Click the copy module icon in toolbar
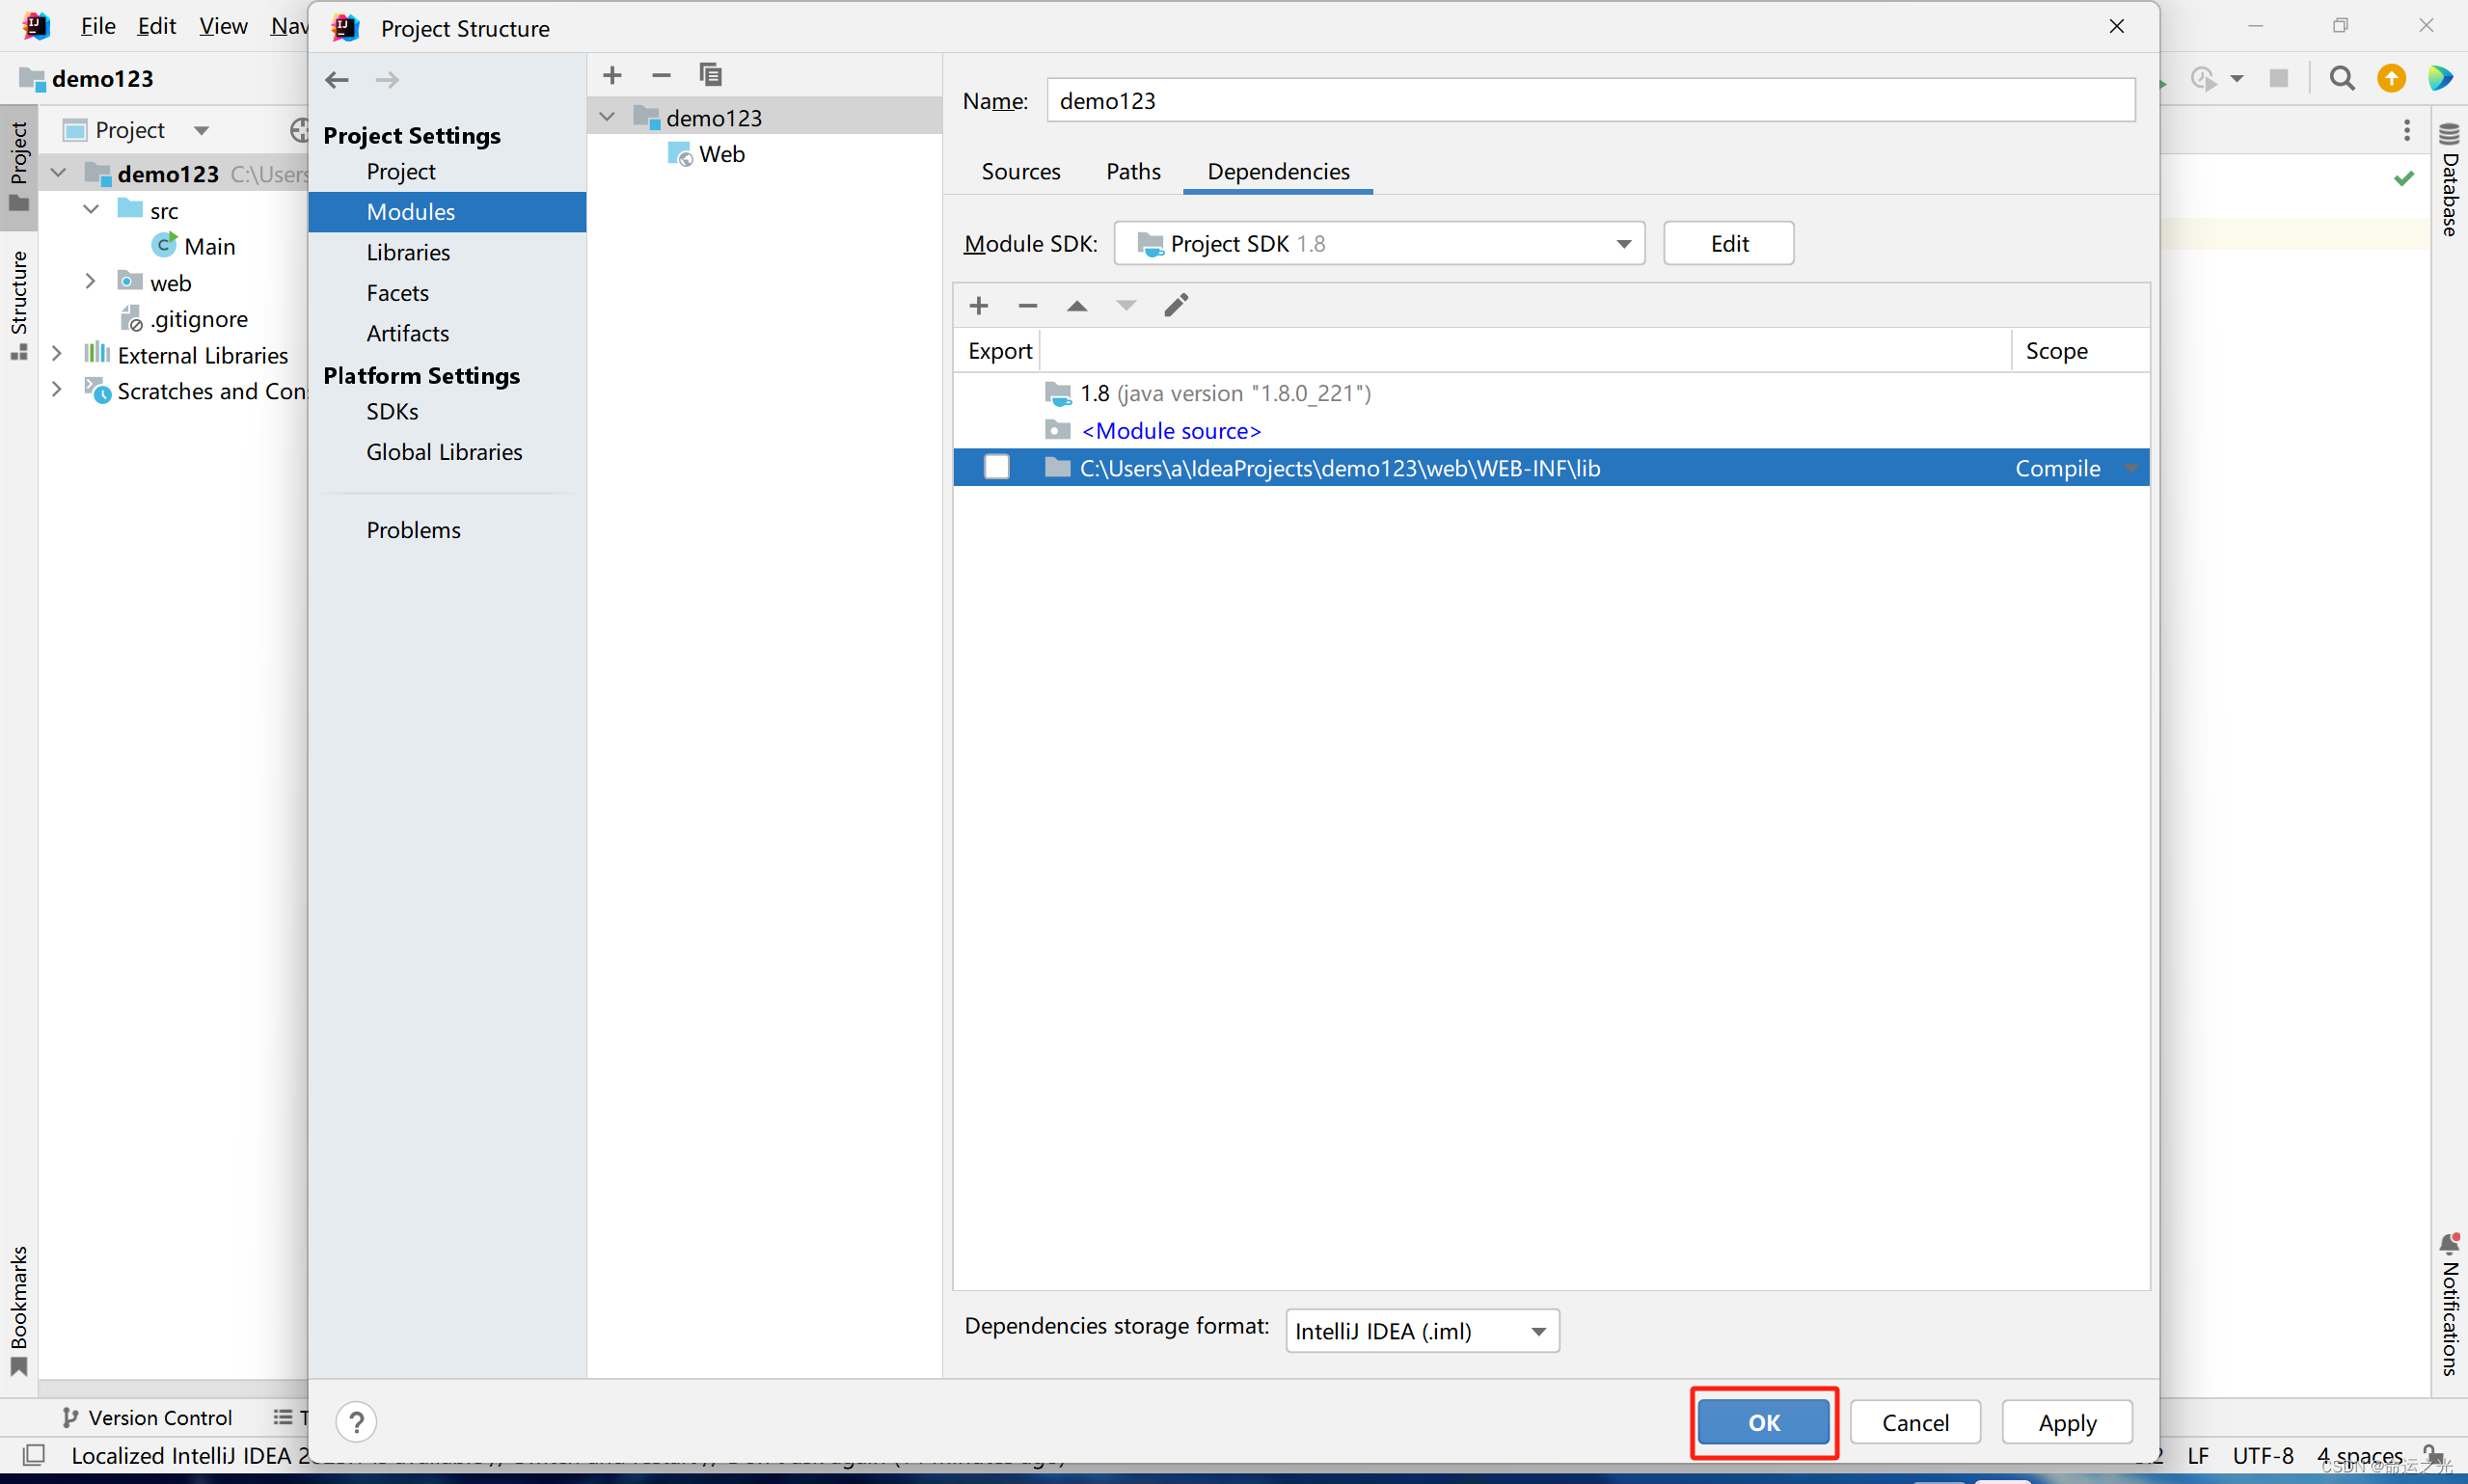 tap(709, 74)
